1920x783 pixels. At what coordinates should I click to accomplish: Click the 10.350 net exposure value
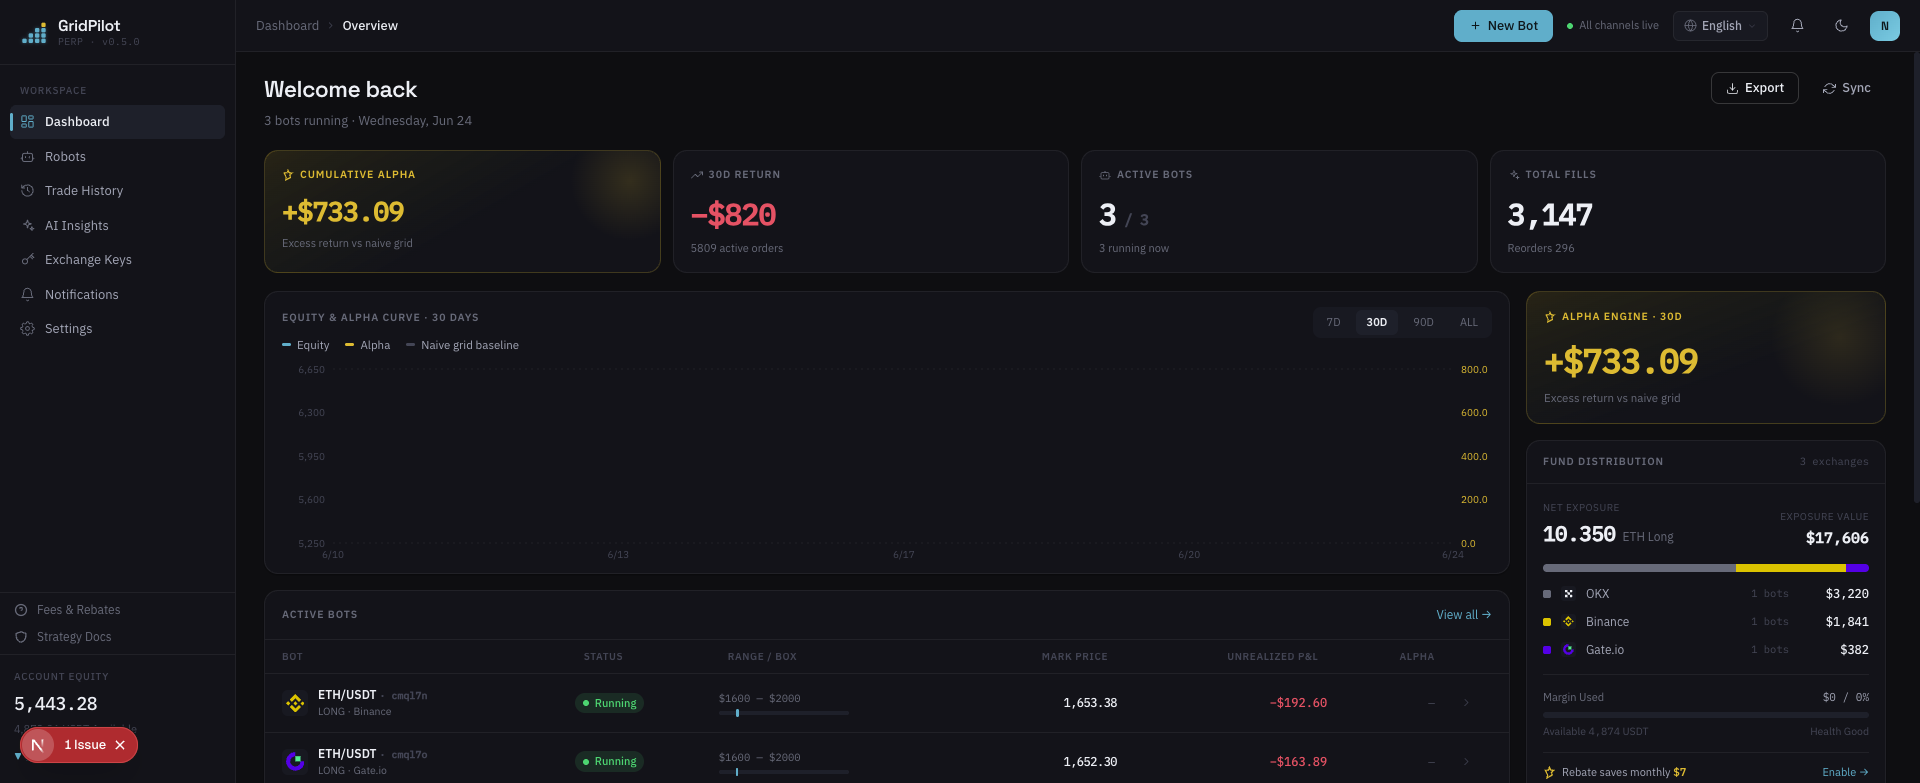click(x=1579, y=535)
